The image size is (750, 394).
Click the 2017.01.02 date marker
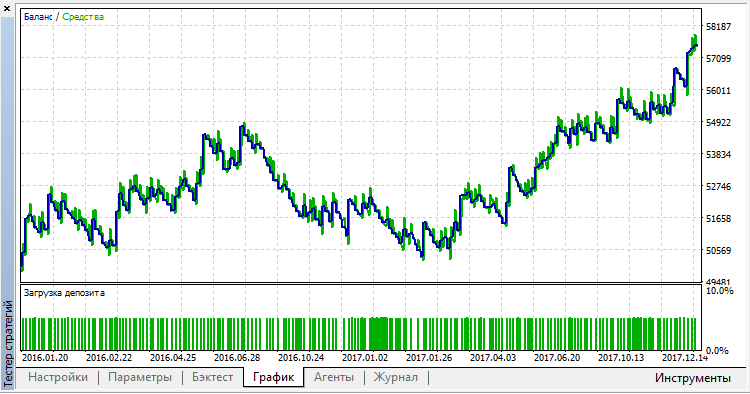pos(365,357)
